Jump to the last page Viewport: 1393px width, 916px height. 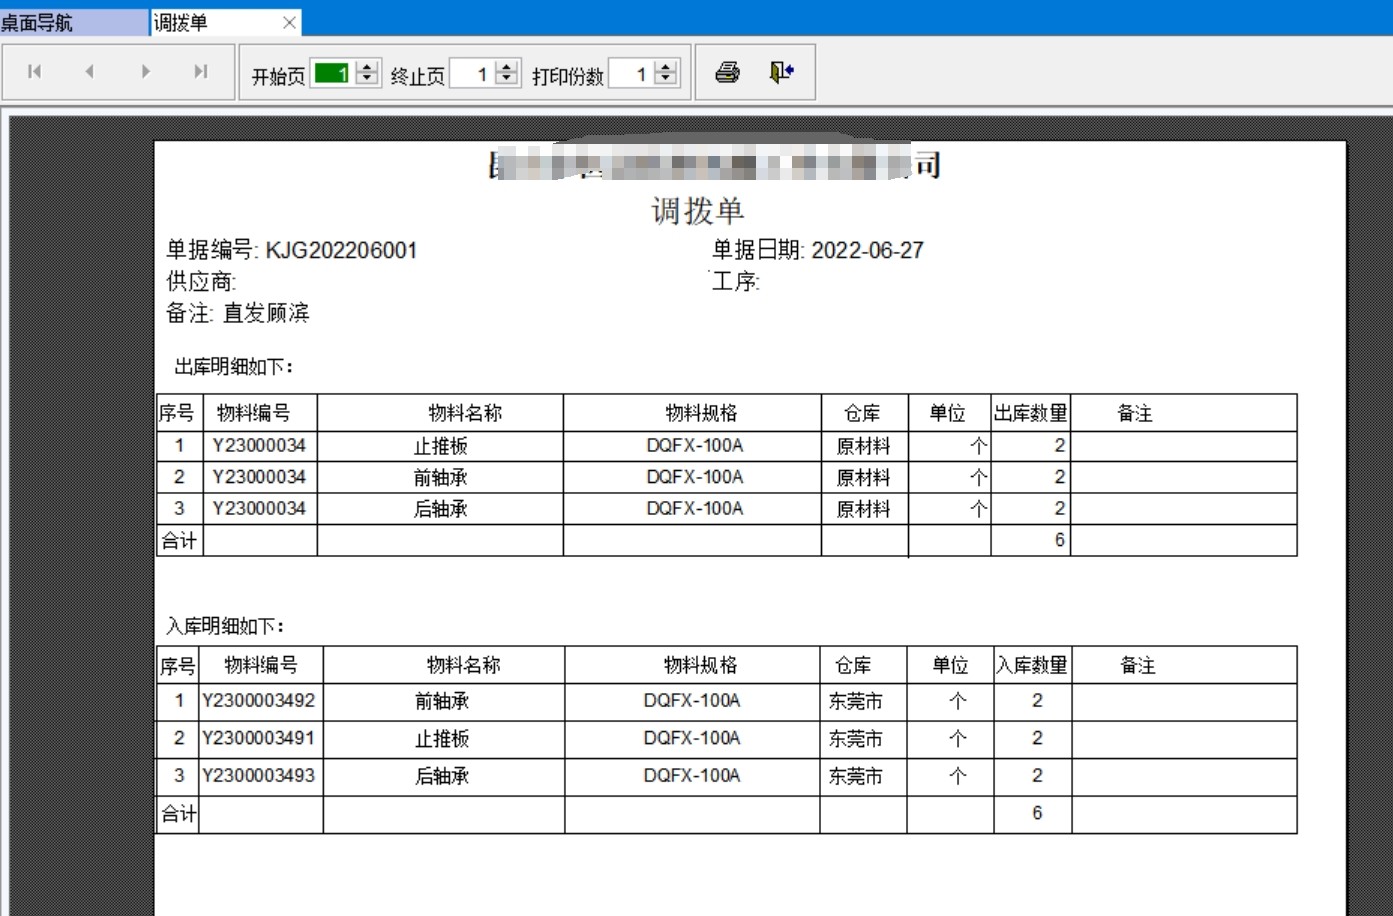(201, 72)
